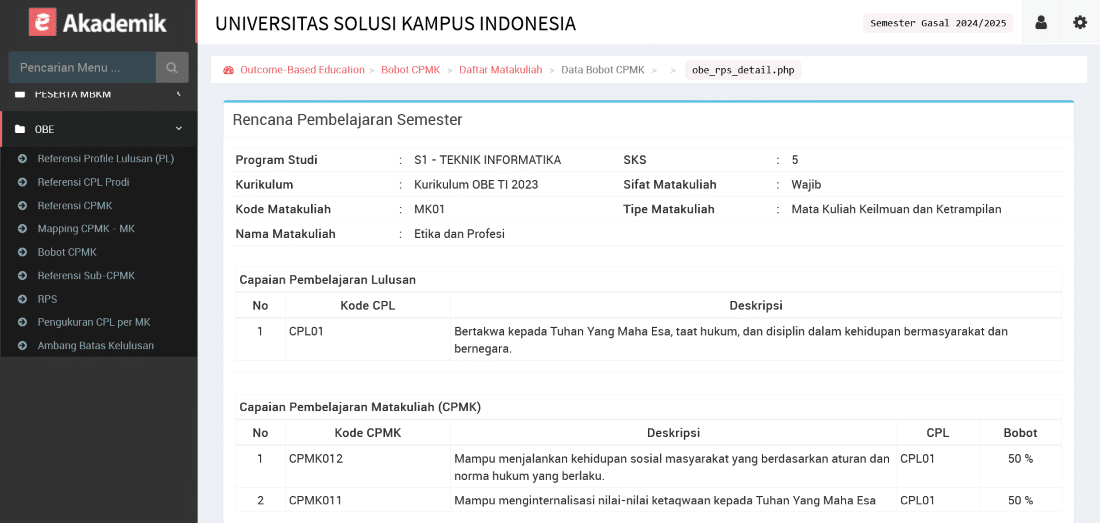Viewport: 1100px width, 523px height.
Task: Click the UNIVERSITAS SOLUSI KAMPUS INDONESIA title
Action: click(x=396, y=23)
